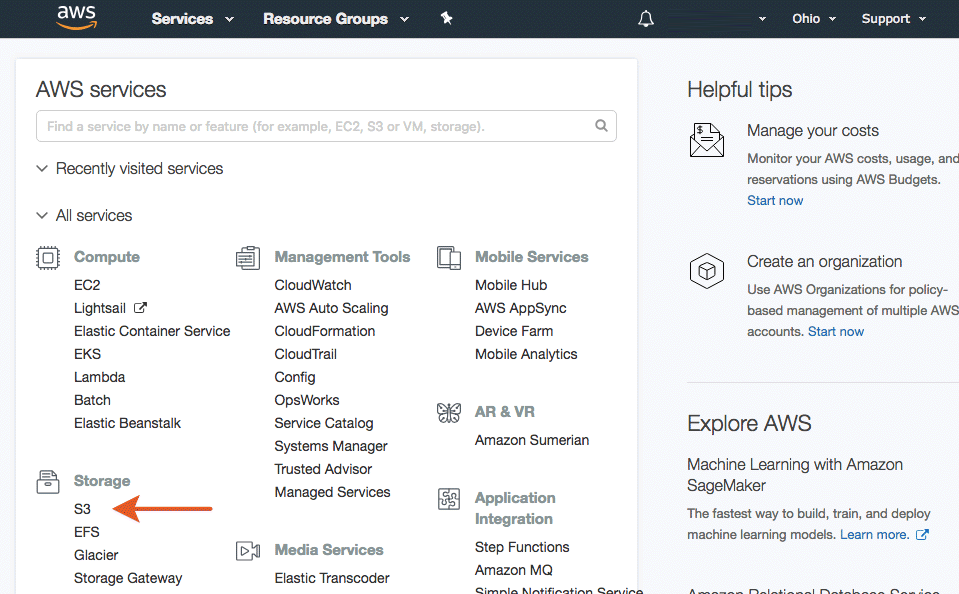Open CloudFormation service
This screenshot has width=959, height=594.
tap(325, 331)
